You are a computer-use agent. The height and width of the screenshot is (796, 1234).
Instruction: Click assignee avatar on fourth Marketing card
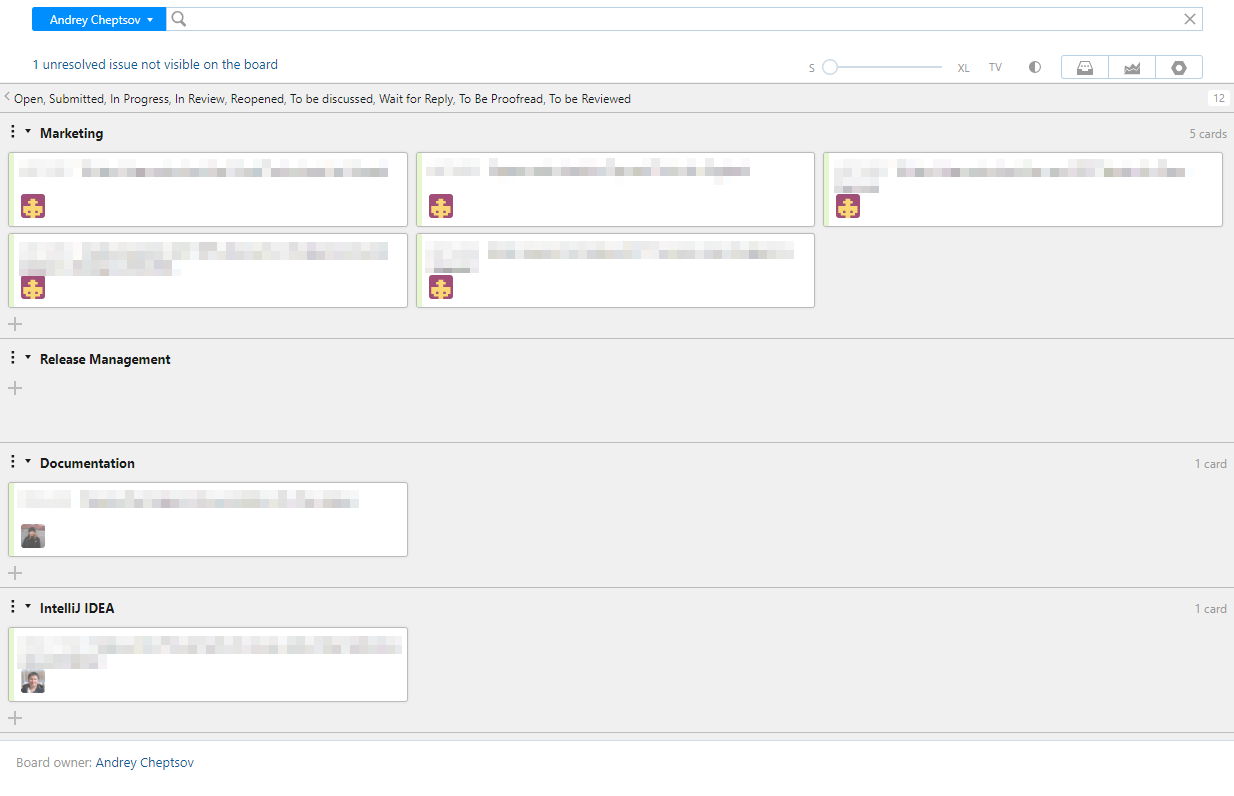(33, 287)
